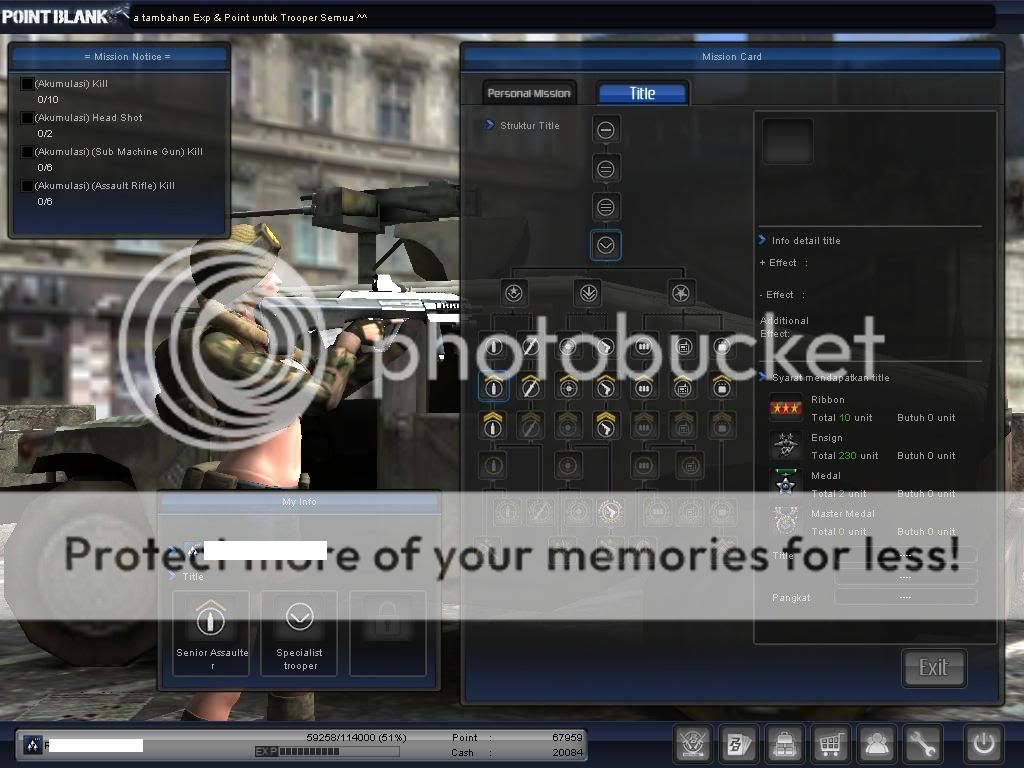This screenshot has width=1024, height=768.
Task: Click the power button in bottom bar
Action: click(x=984, y=743)
